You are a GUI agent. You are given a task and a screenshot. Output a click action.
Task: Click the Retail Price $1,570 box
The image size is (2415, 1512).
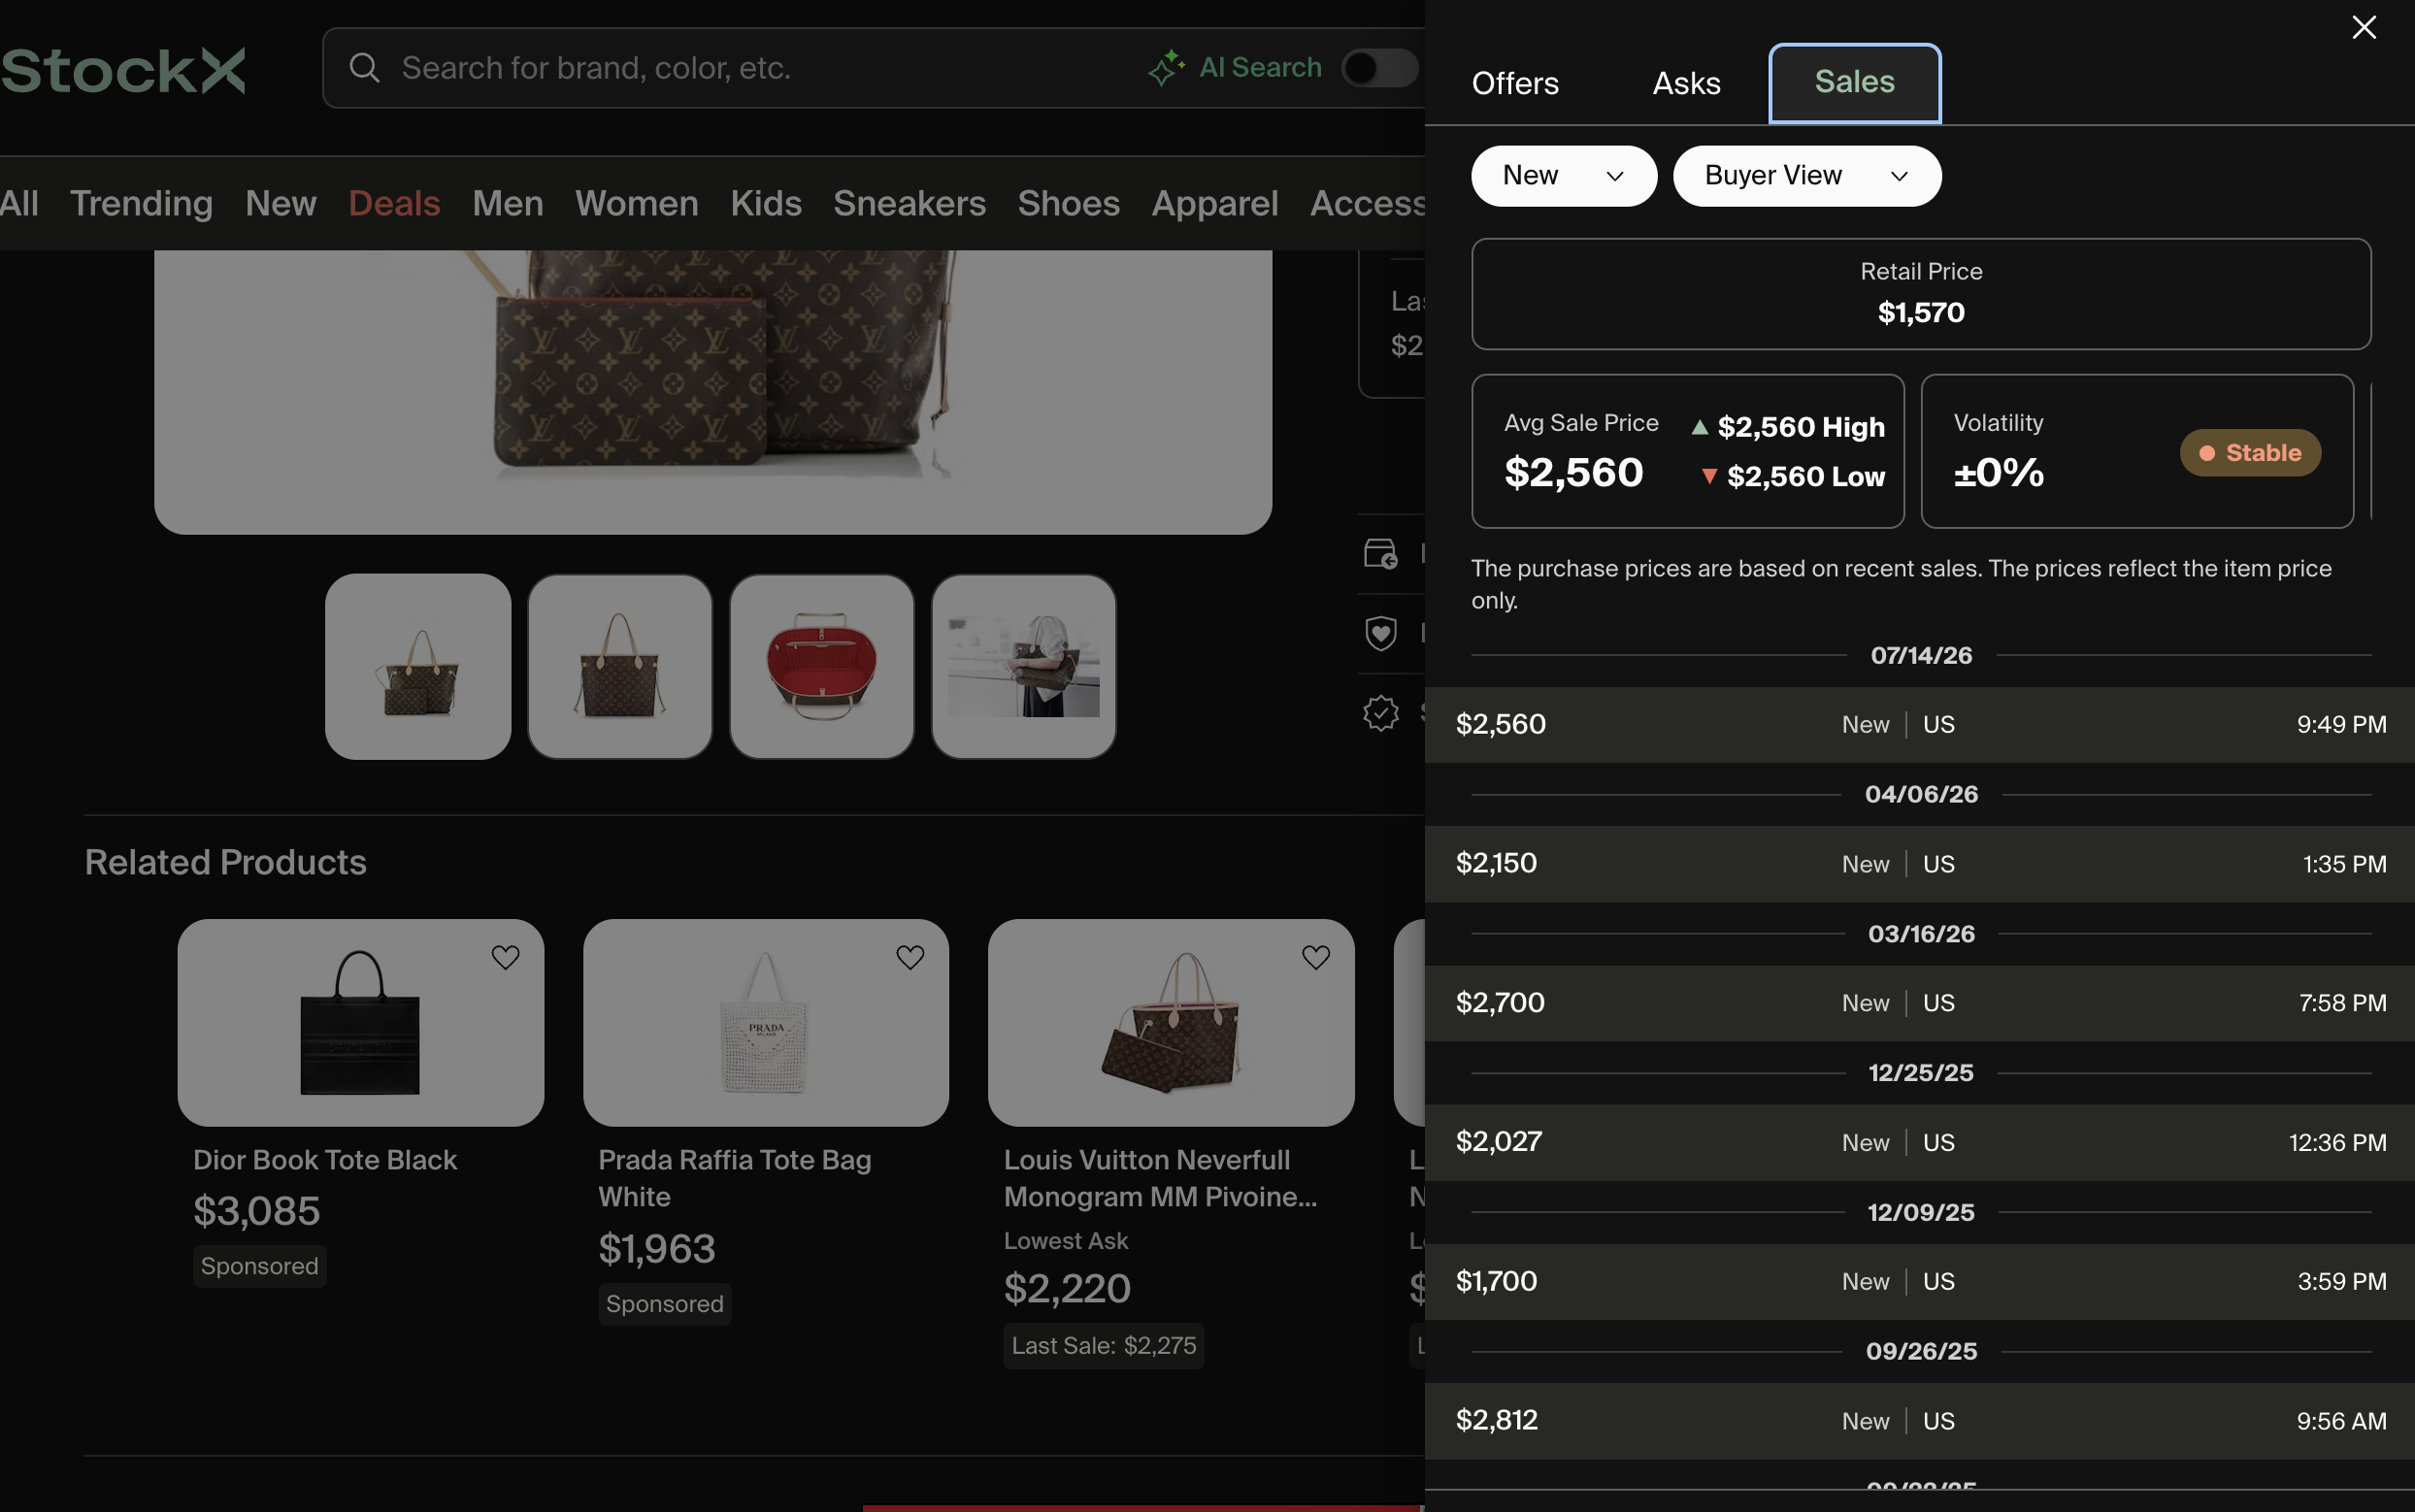click(1921, 294)
